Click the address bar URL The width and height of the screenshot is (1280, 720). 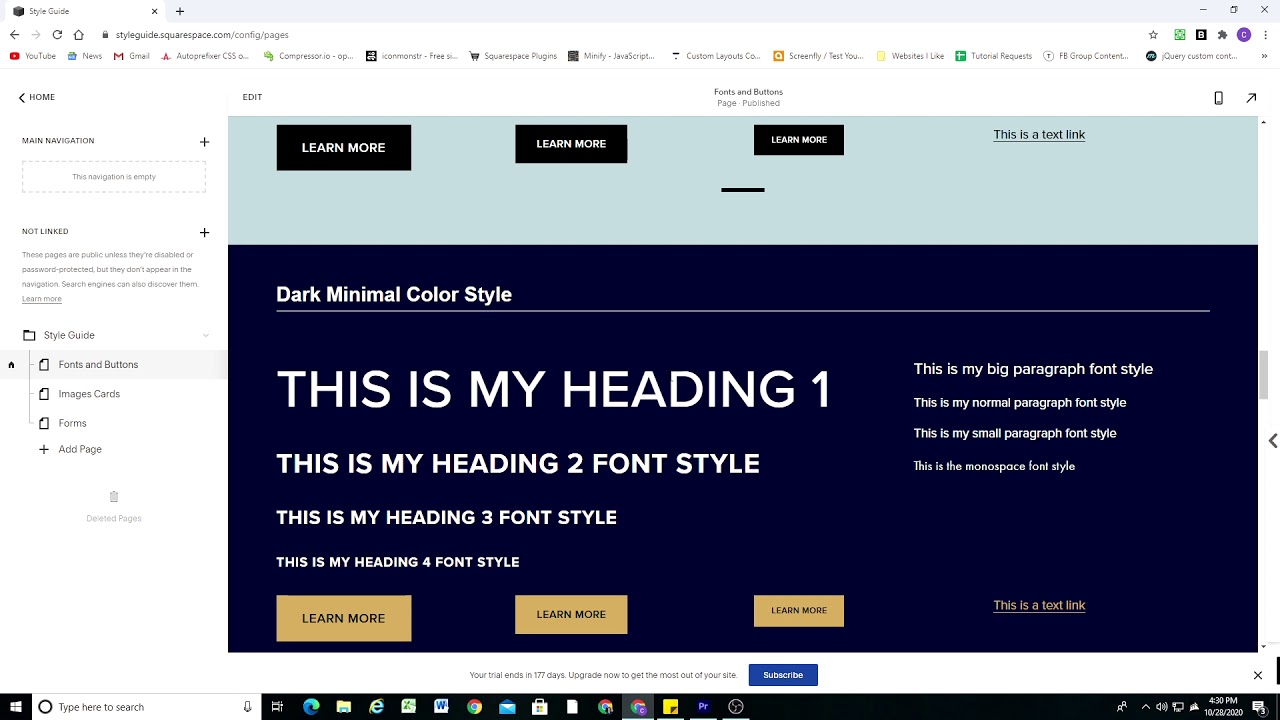tap(202, 35)
